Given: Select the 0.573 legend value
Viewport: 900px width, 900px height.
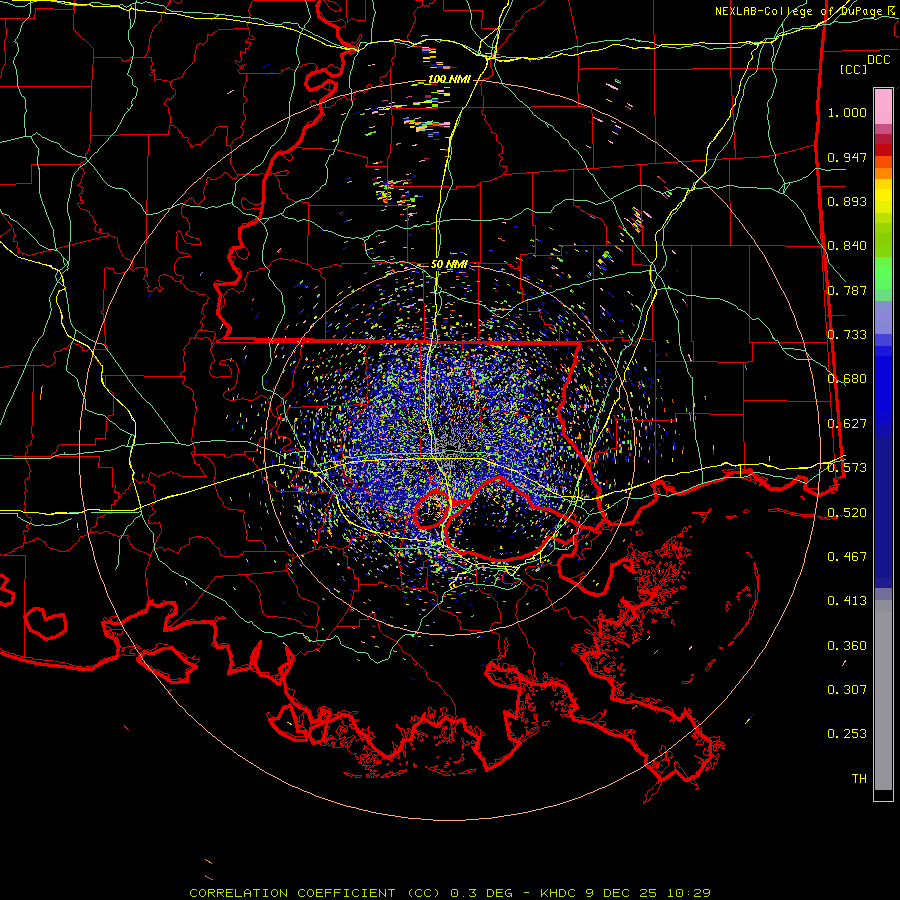Looking at the screenshot, I should [847, 468].
